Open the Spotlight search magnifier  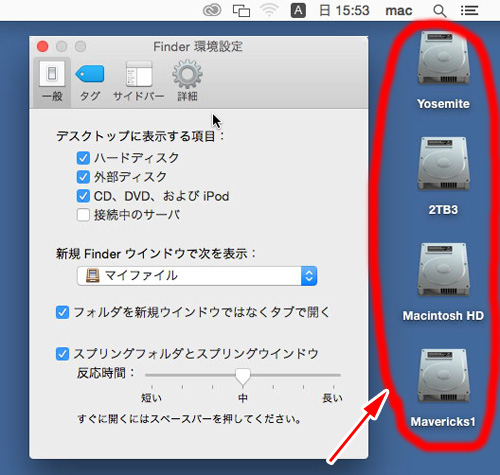point(440,11)
